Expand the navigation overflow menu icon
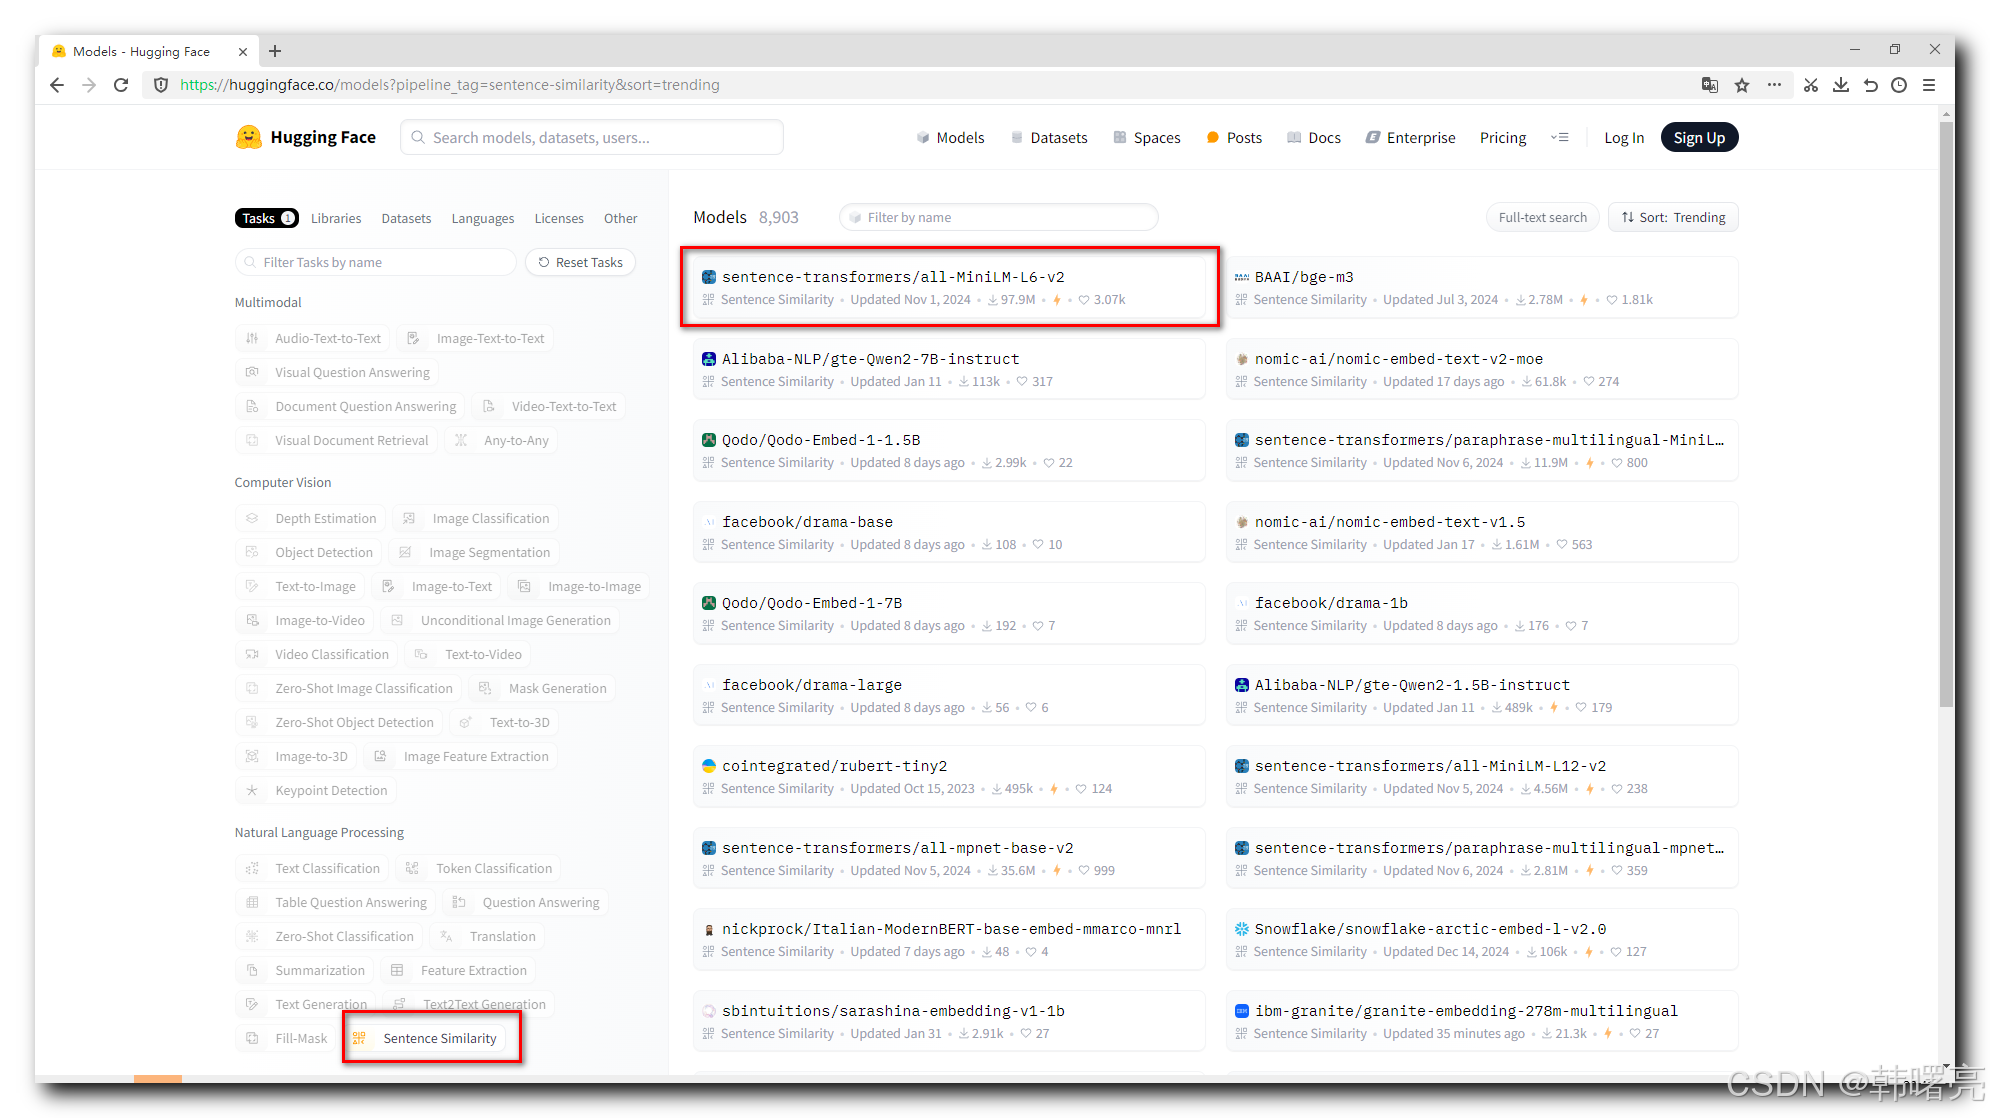The image size is (1990, 1118). (1560, 137)
